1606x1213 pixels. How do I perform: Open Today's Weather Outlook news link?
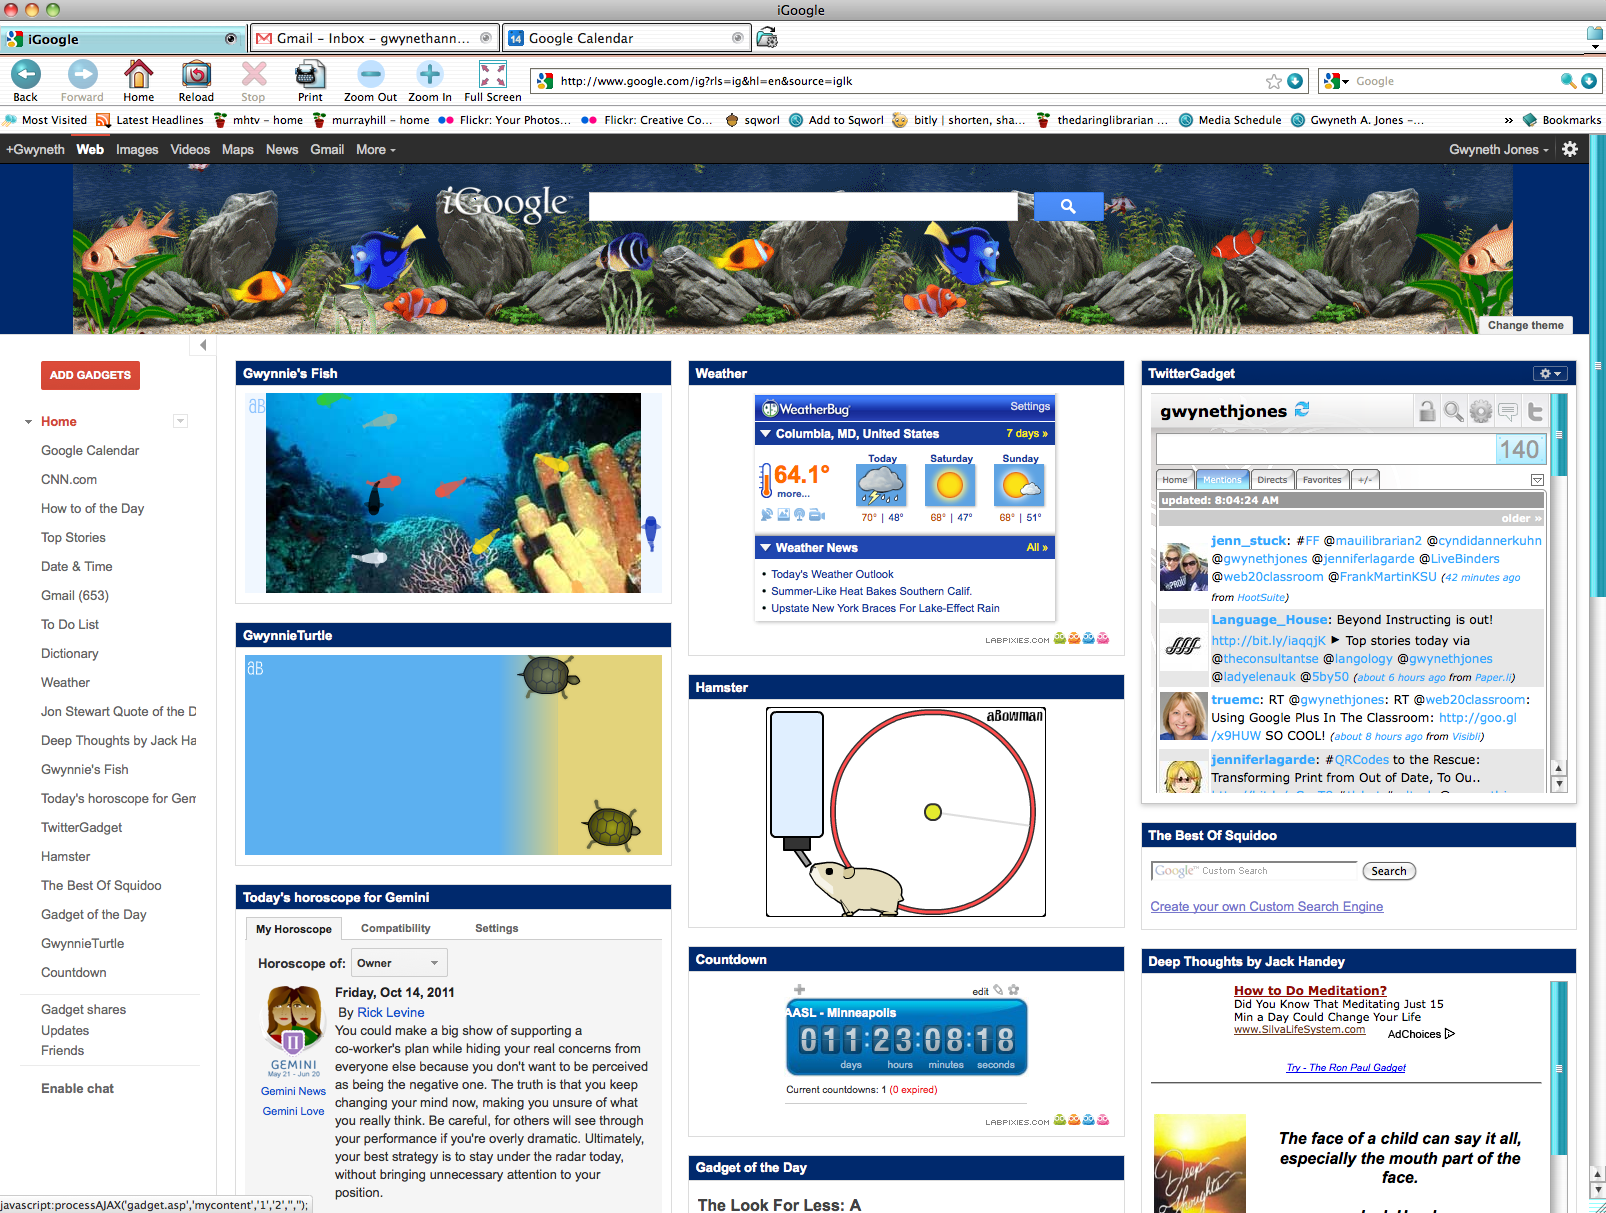[832, 574]
